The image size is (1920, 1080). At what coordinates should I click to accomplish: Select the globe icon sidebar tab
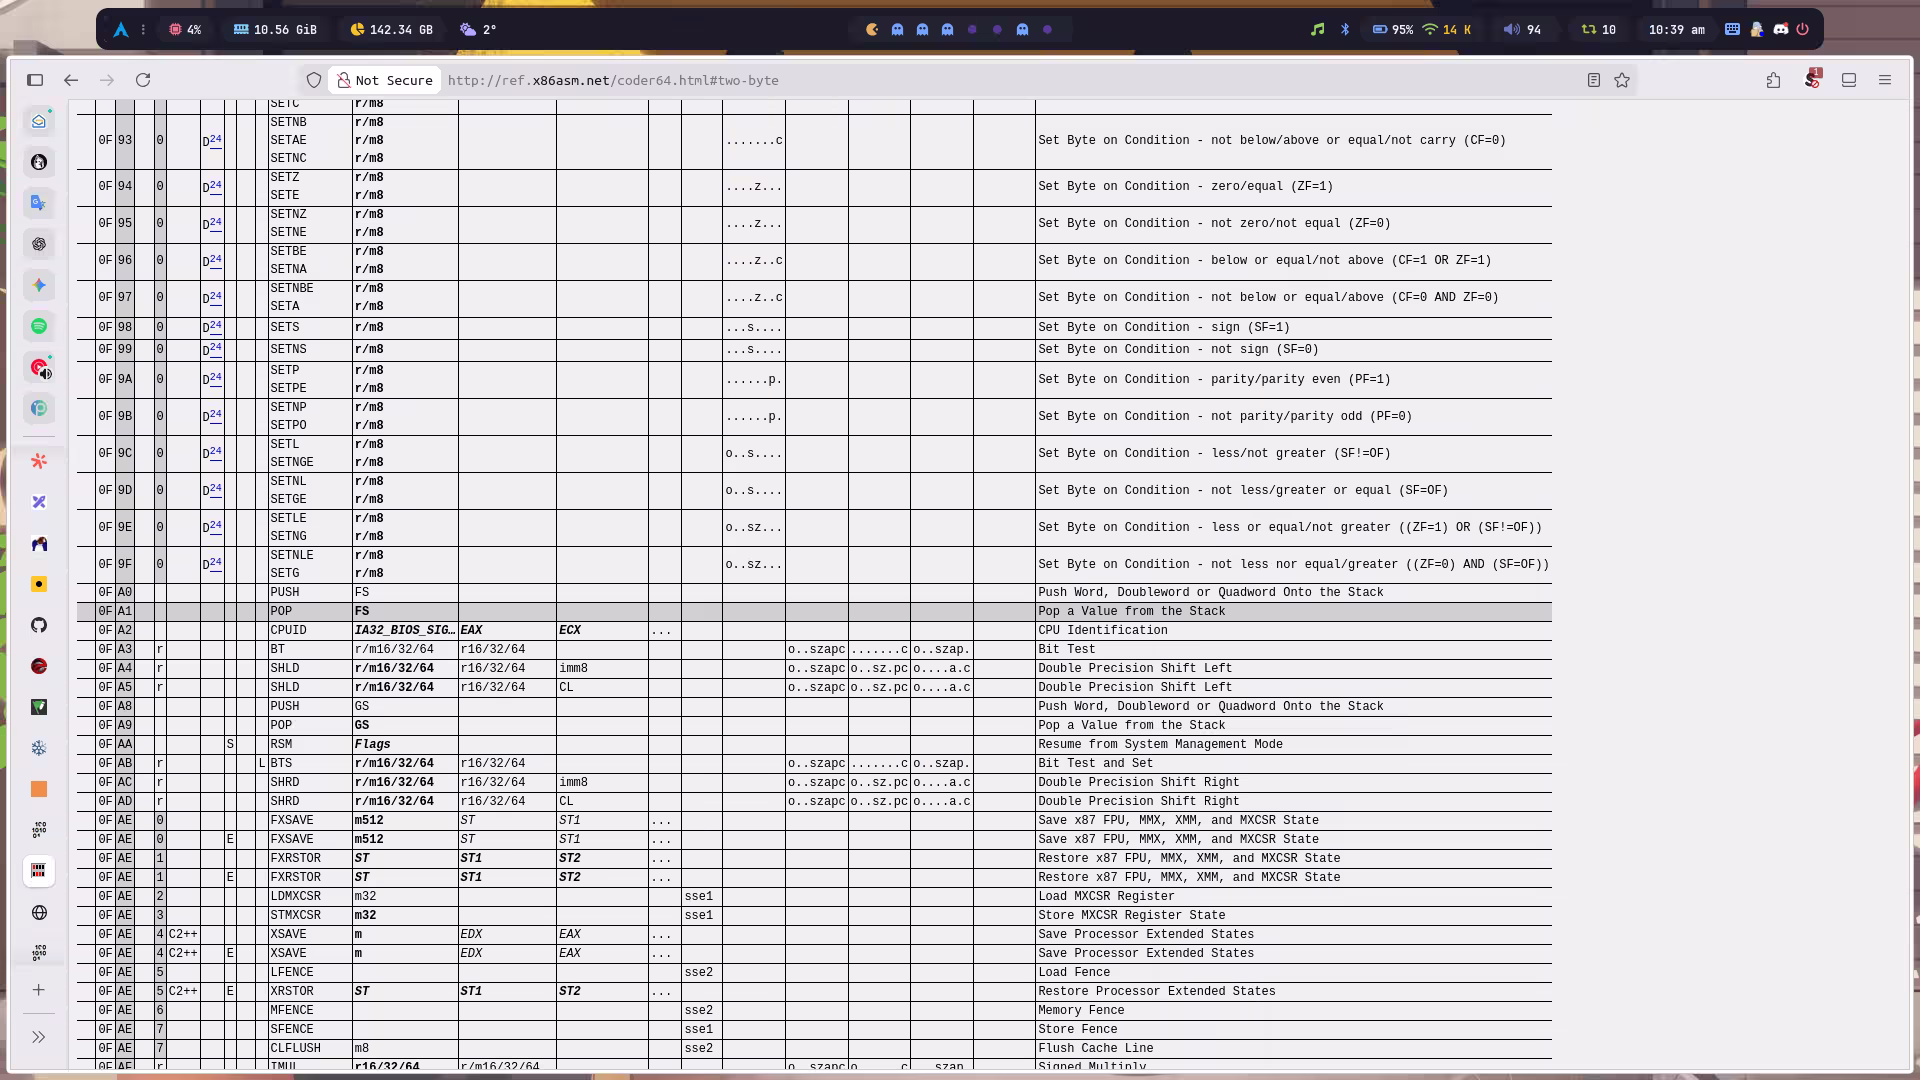[x=39, y=912]
